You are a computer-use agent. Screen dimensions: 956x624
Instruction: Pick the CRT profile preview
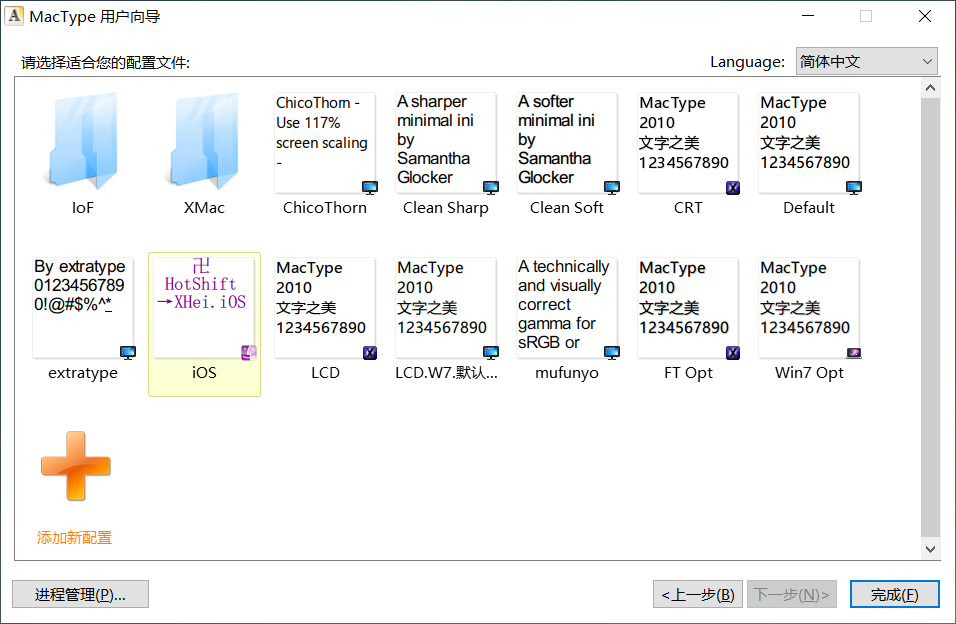[x=688, y=143]
